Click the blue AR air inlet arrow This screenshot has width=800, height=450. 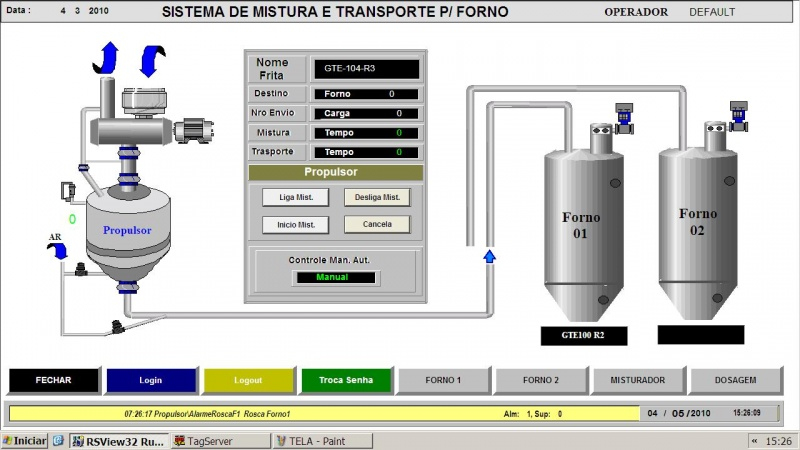[x=60, y=254]
